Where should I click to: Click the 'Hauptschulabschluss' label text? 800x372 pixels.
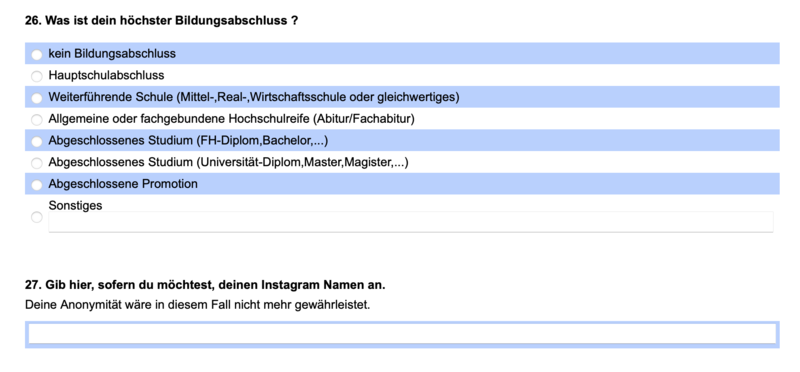(x=106, y=76)
